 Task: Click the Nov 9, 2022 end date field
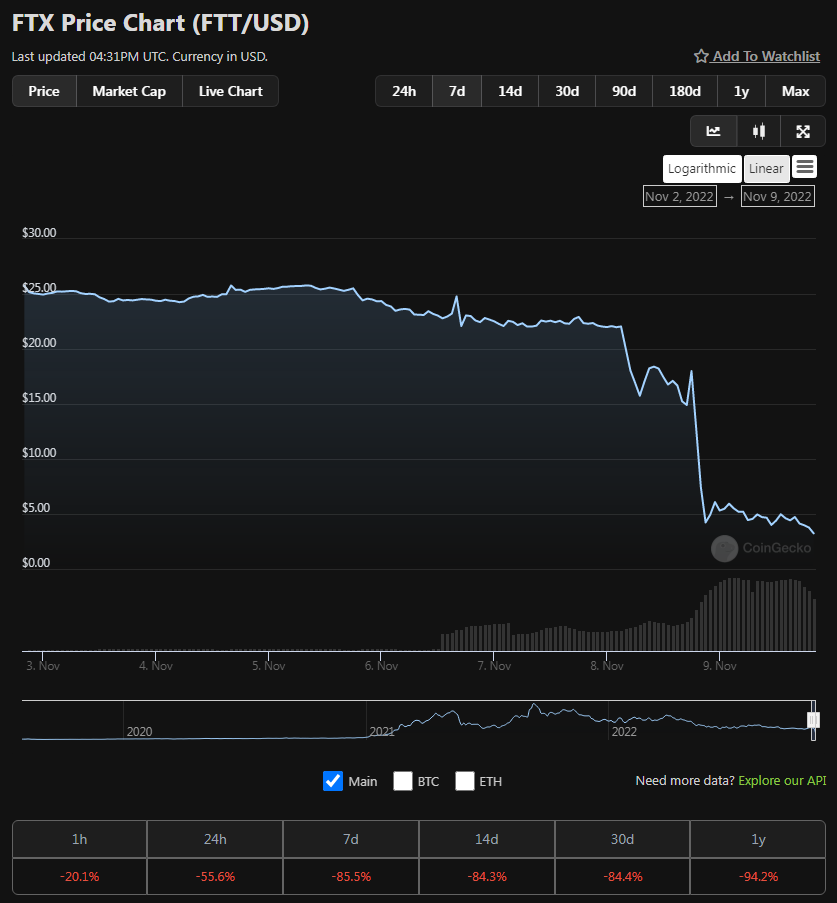778,196
